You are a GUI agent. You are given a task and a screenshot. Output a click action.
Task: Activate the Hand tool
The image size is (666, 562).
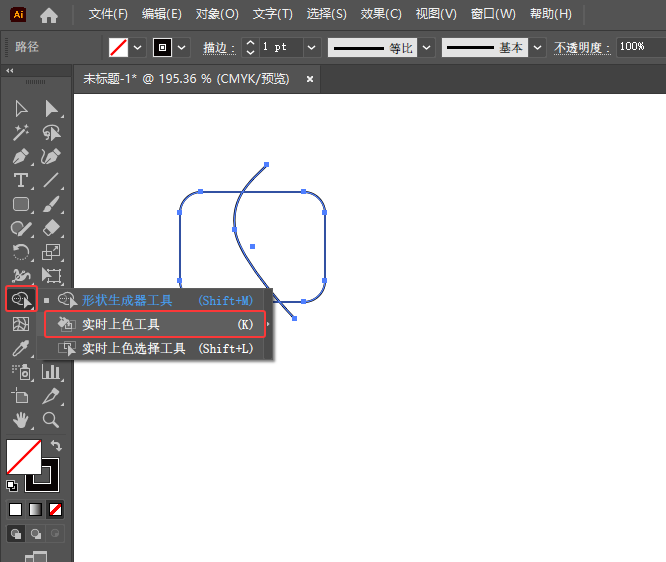(21, 420)
